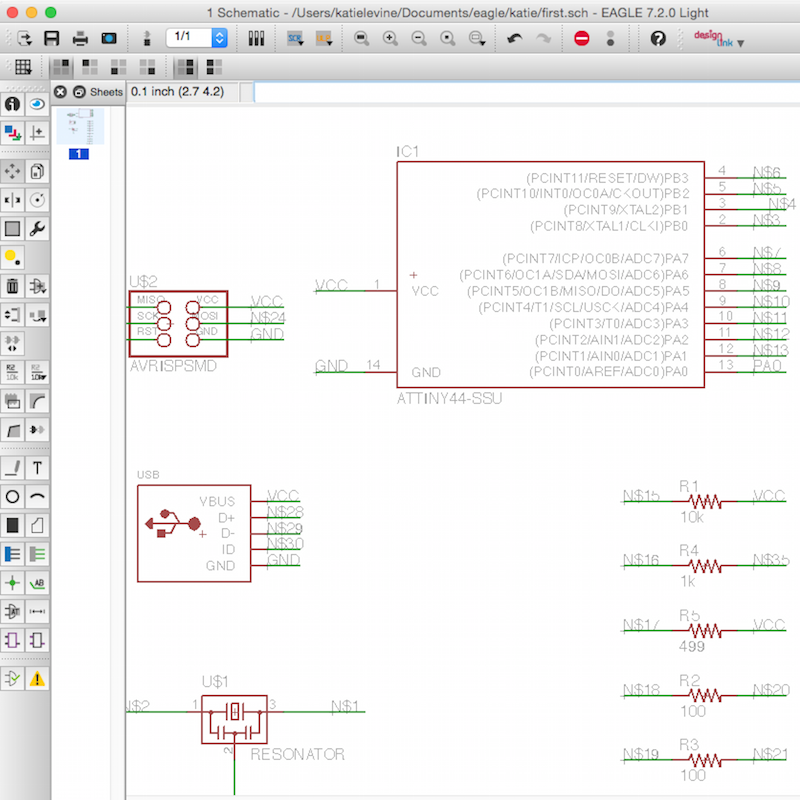Zoom in on the schematic
The height and width of the screenshot is (800, 800).
pyautogui.click(x=390, y=38)
